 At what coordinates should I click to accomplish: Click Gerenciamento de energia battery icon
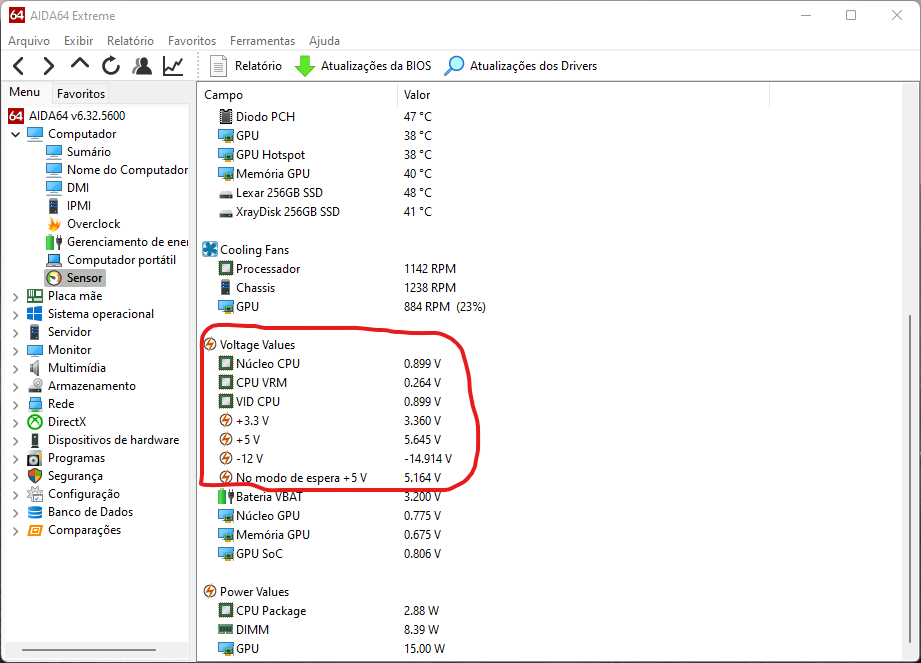[x=54, y=242]
